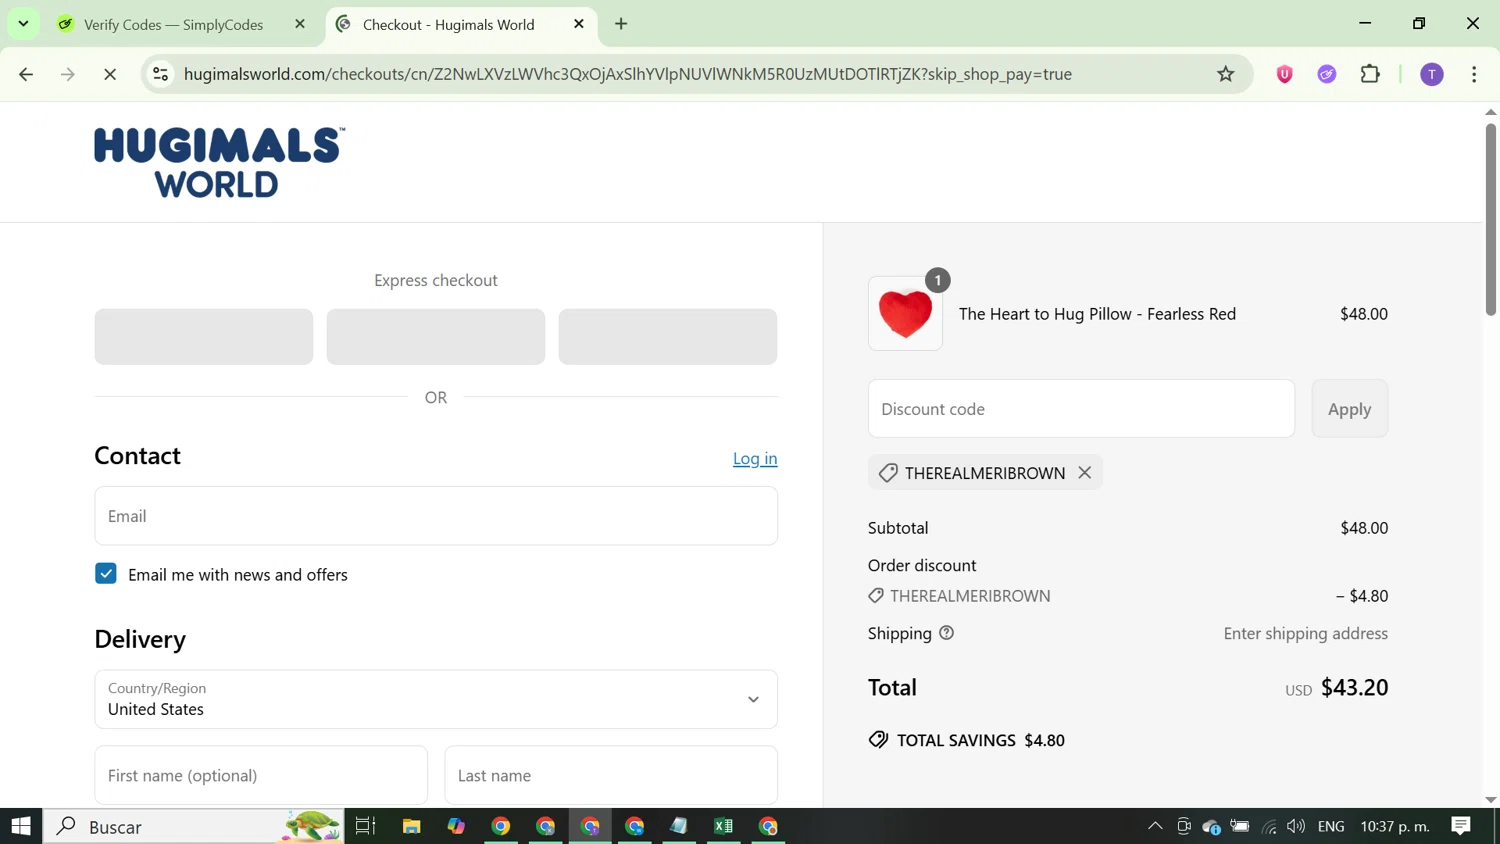Open the Wi-Fi network tray icon
The width and height of the screenshot is (1500, 844).
pos(1269,826)
